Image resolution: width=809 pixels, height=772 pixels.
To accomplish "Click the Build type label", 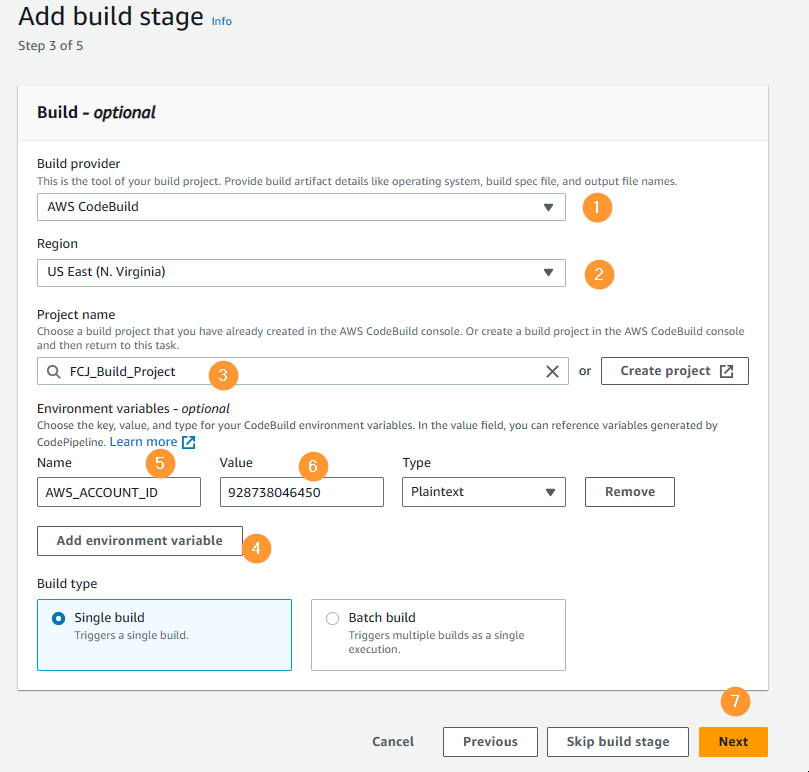I will (x=67, y=584).
